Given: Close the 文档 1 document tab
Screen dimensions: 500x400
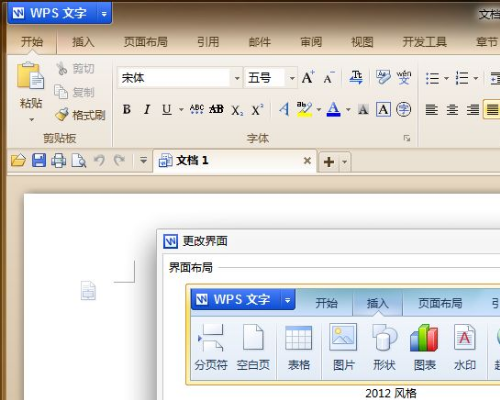Looking at the screenshot, I should [307, 161].
